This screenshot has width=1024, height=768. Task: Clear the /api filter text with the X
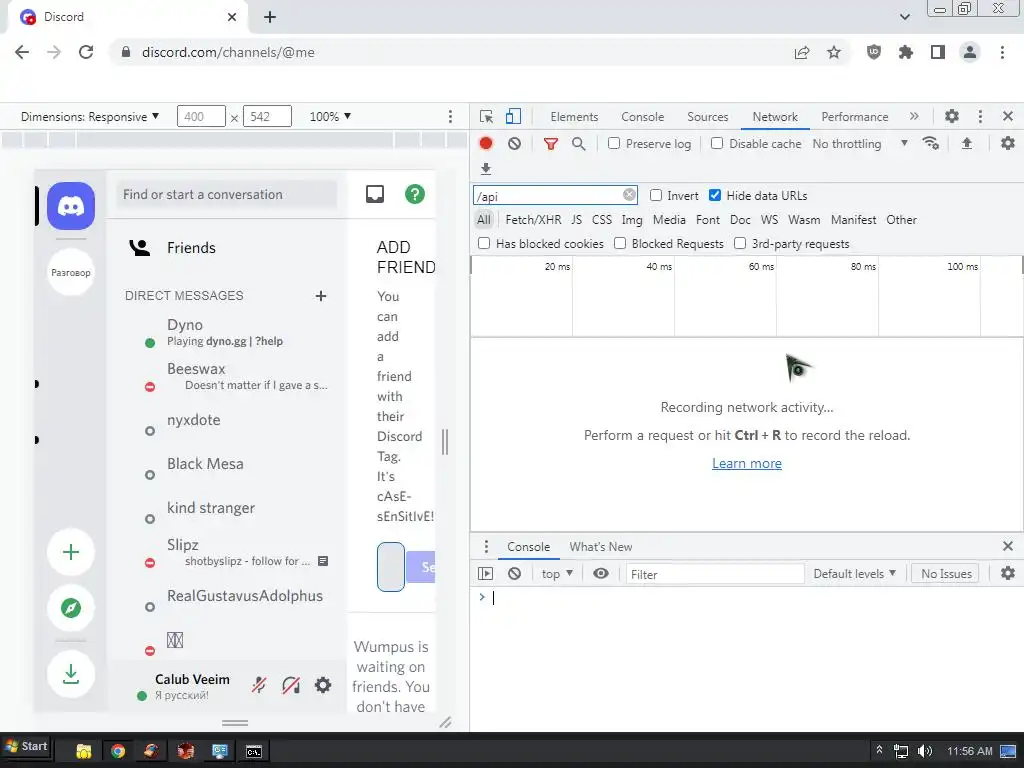(629, 195)
